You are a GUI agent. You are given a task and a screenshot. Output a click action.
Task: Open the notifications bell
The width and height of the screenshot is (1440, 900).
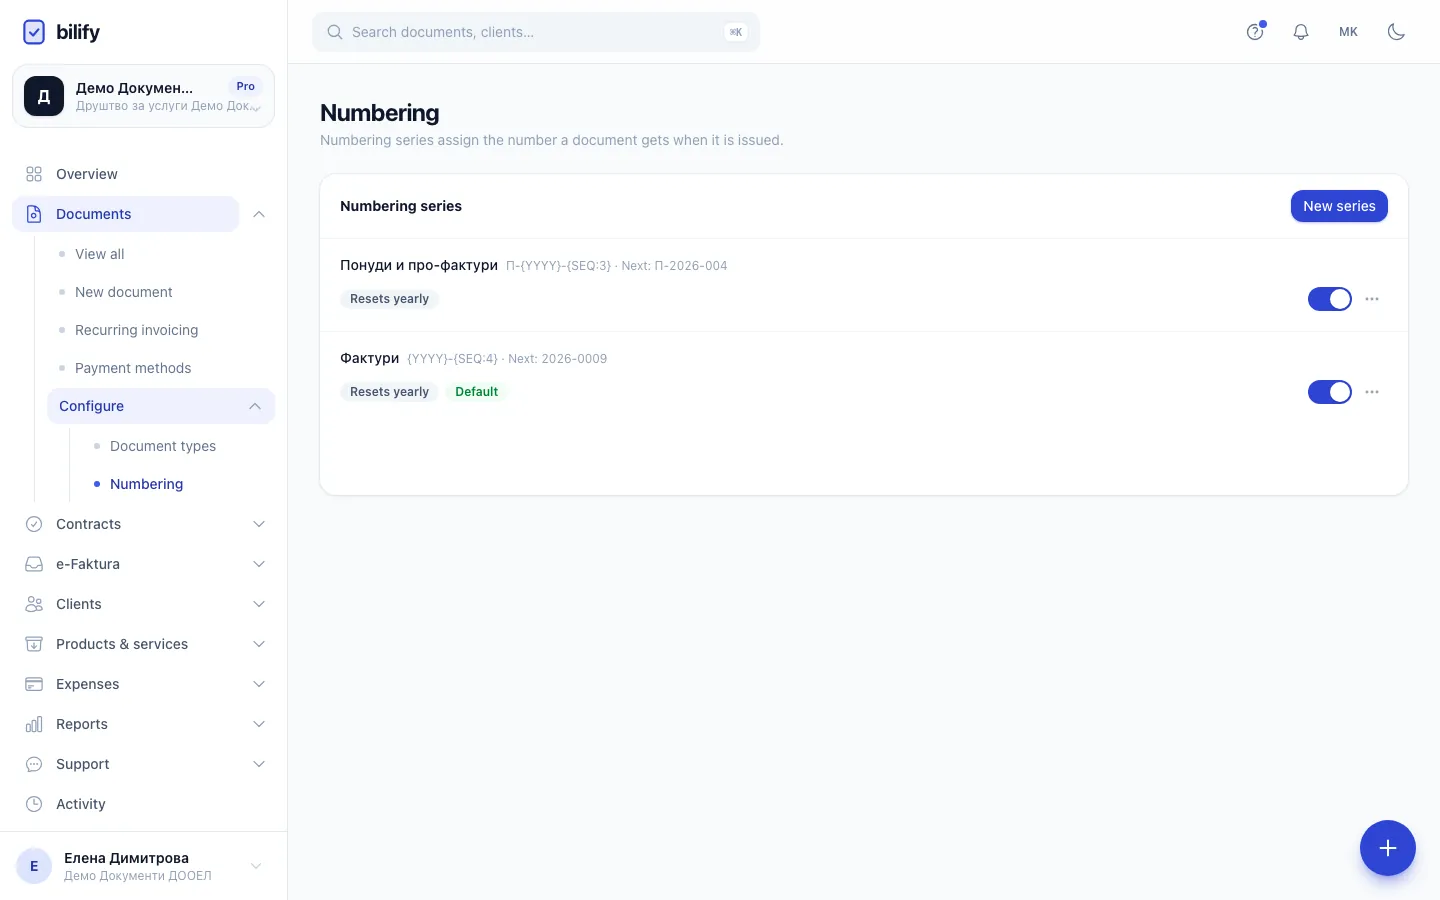point(1301,32)
